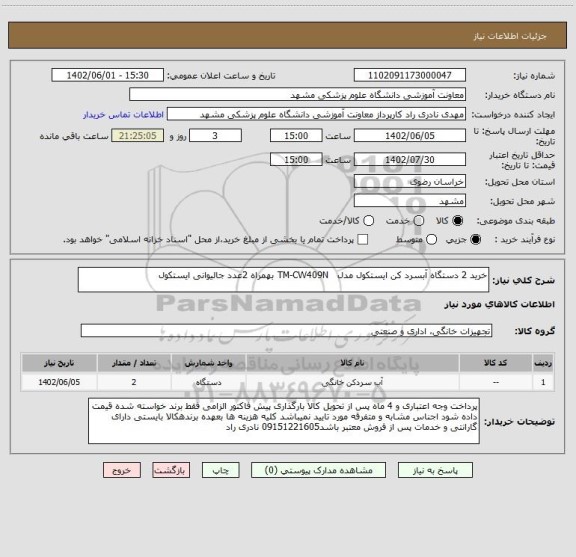The width and height of the screenshot is (576, 557).
Task: Click the آب سردکن خانگی item cell
Action: point(352,382)
